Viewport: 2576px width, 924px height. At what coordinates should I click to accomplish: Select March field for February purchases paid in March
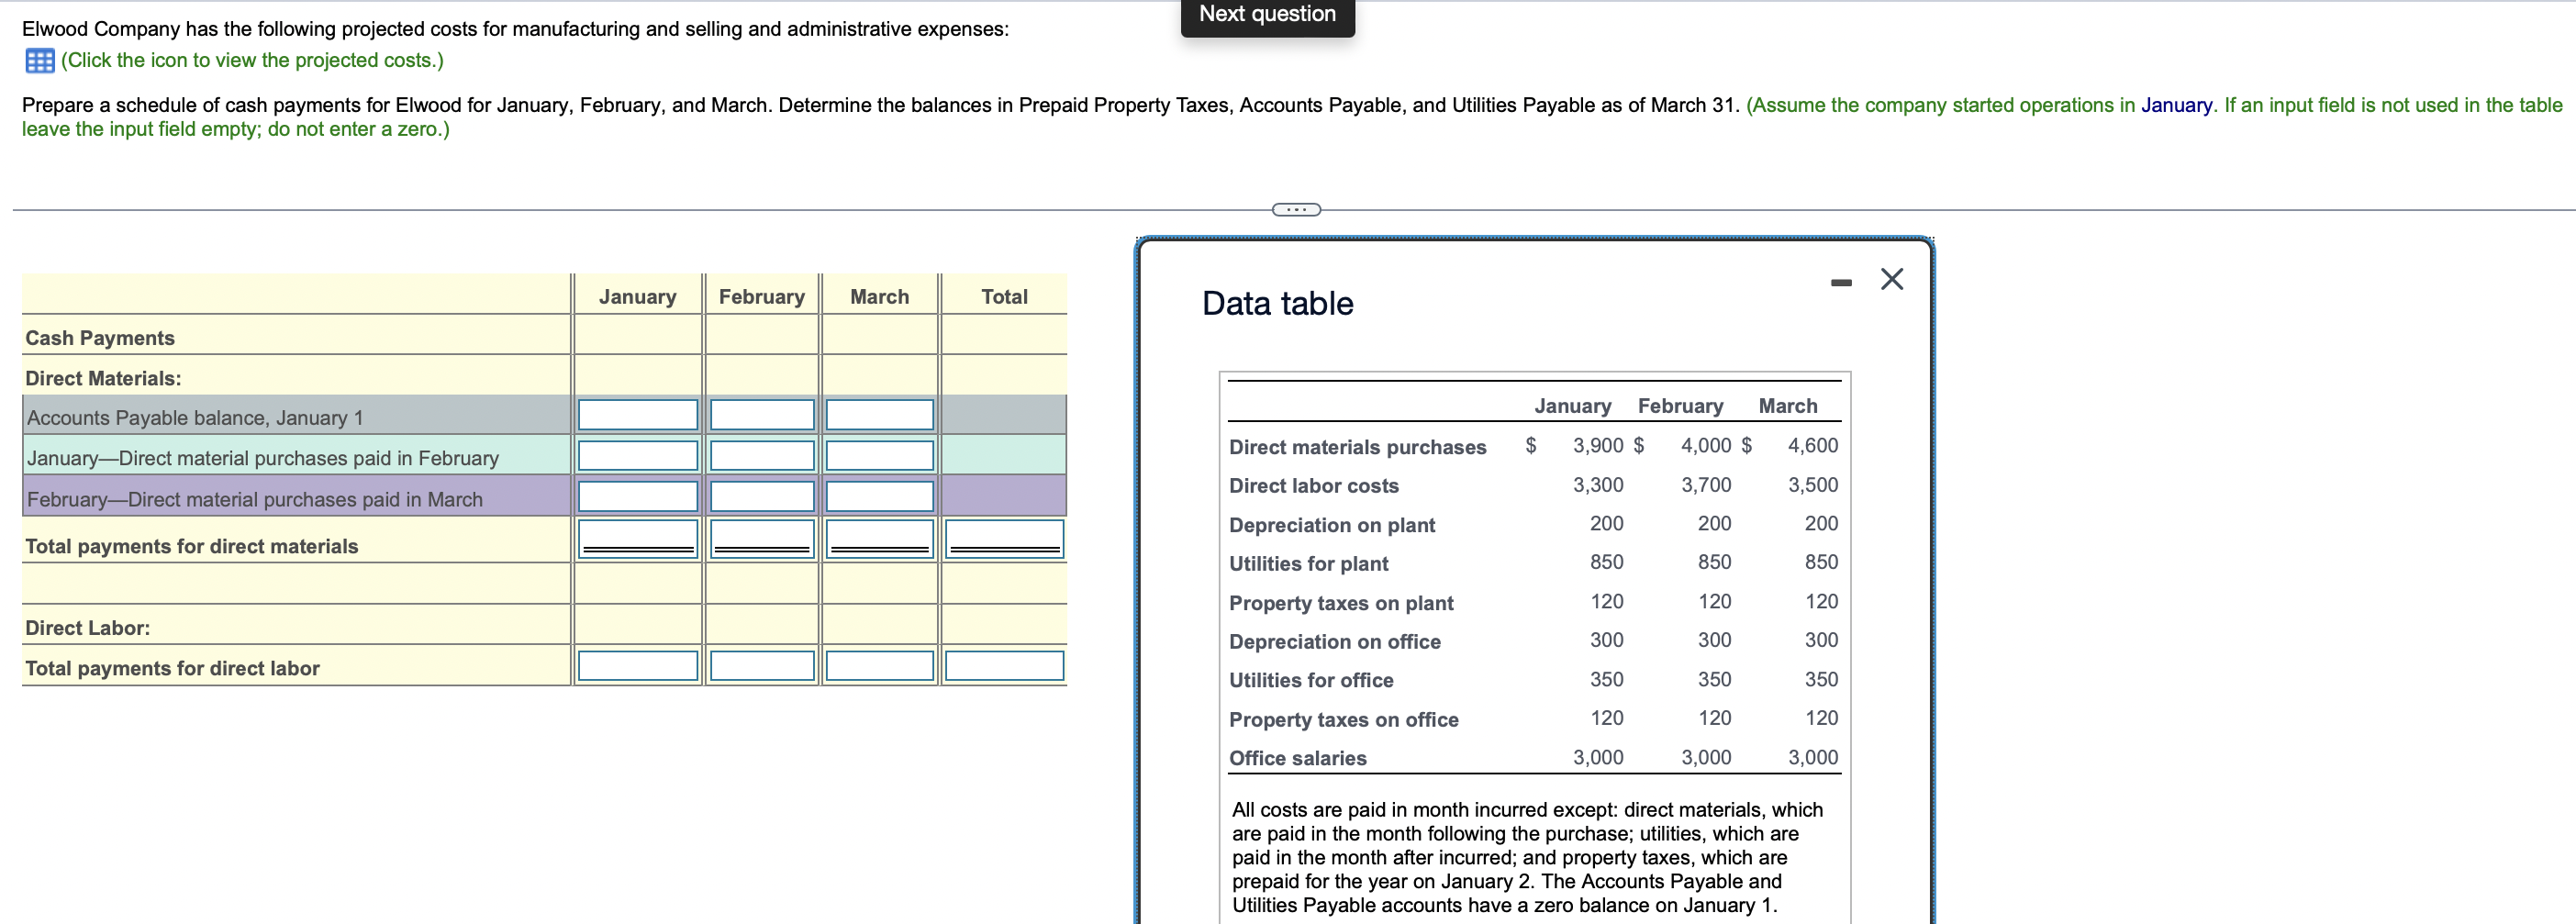point(880,497)
